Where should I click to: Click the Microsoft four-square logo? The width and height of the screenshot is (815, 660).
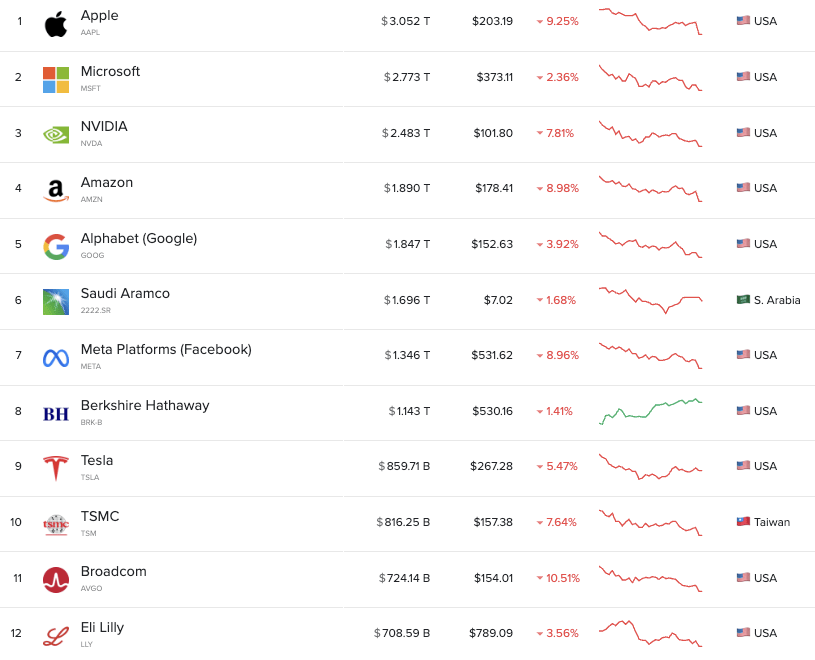(56, 80)
